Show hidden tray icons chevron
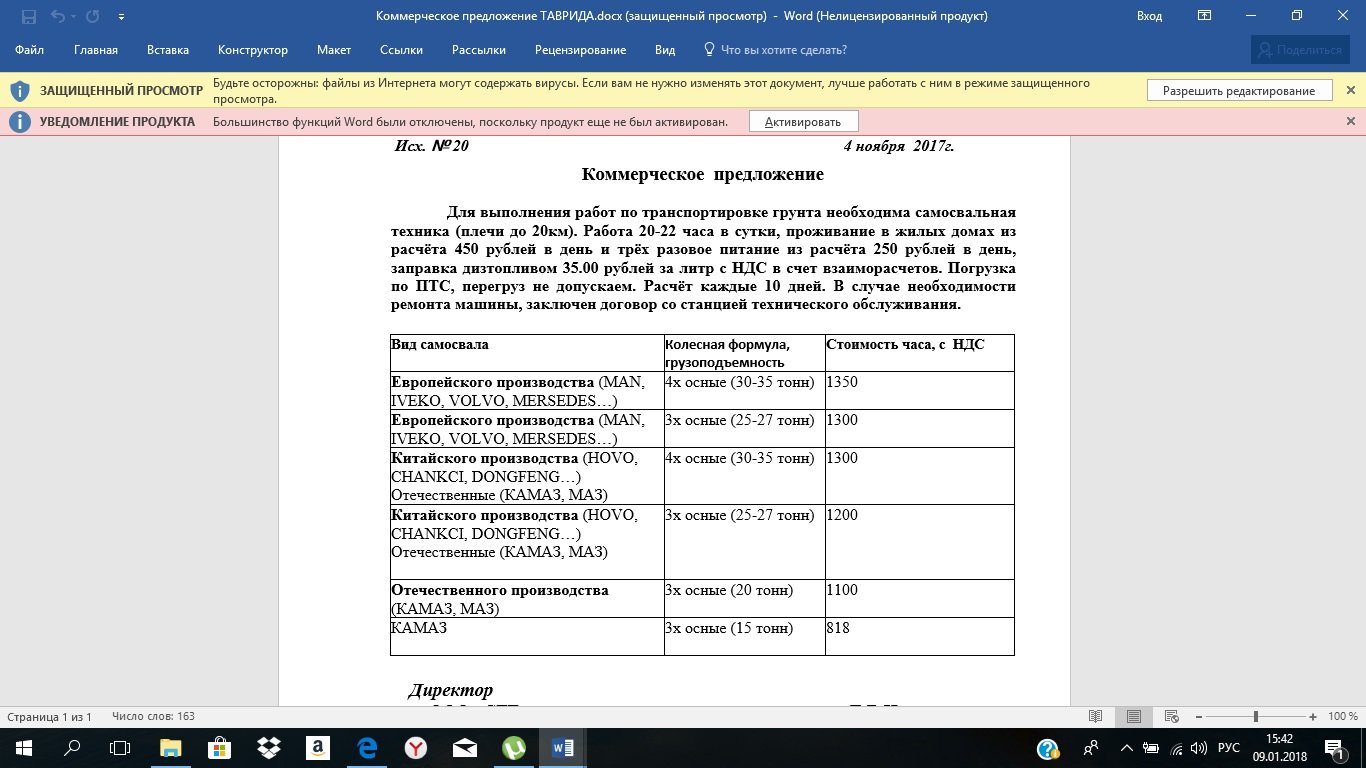This screenshot has height=768, width=1366. [1127, 748]
